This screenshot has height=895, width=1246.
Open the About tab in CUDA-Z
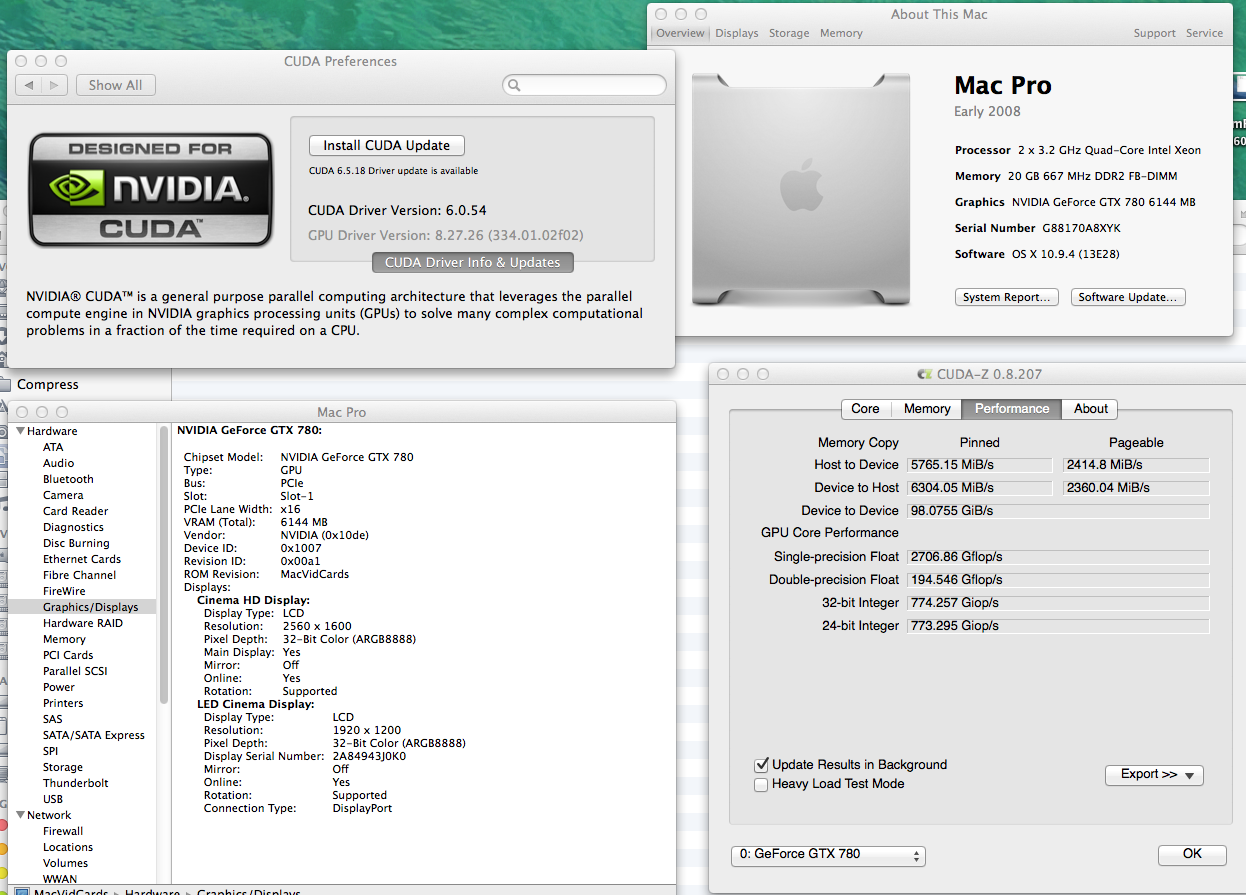1090,409
